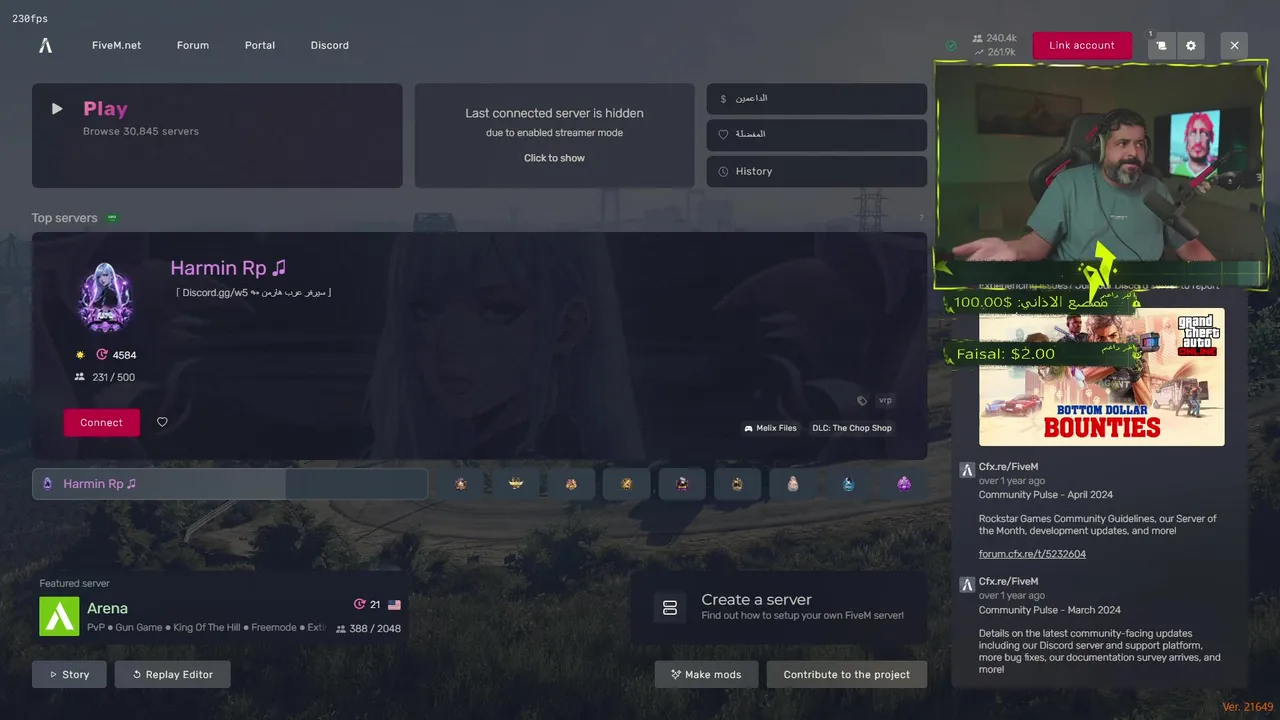Image resolution: width=1280 pixels, height=720 pixels.
Task: Open the forum.cfx.re/t/5232604 link
Action: 1032,554
